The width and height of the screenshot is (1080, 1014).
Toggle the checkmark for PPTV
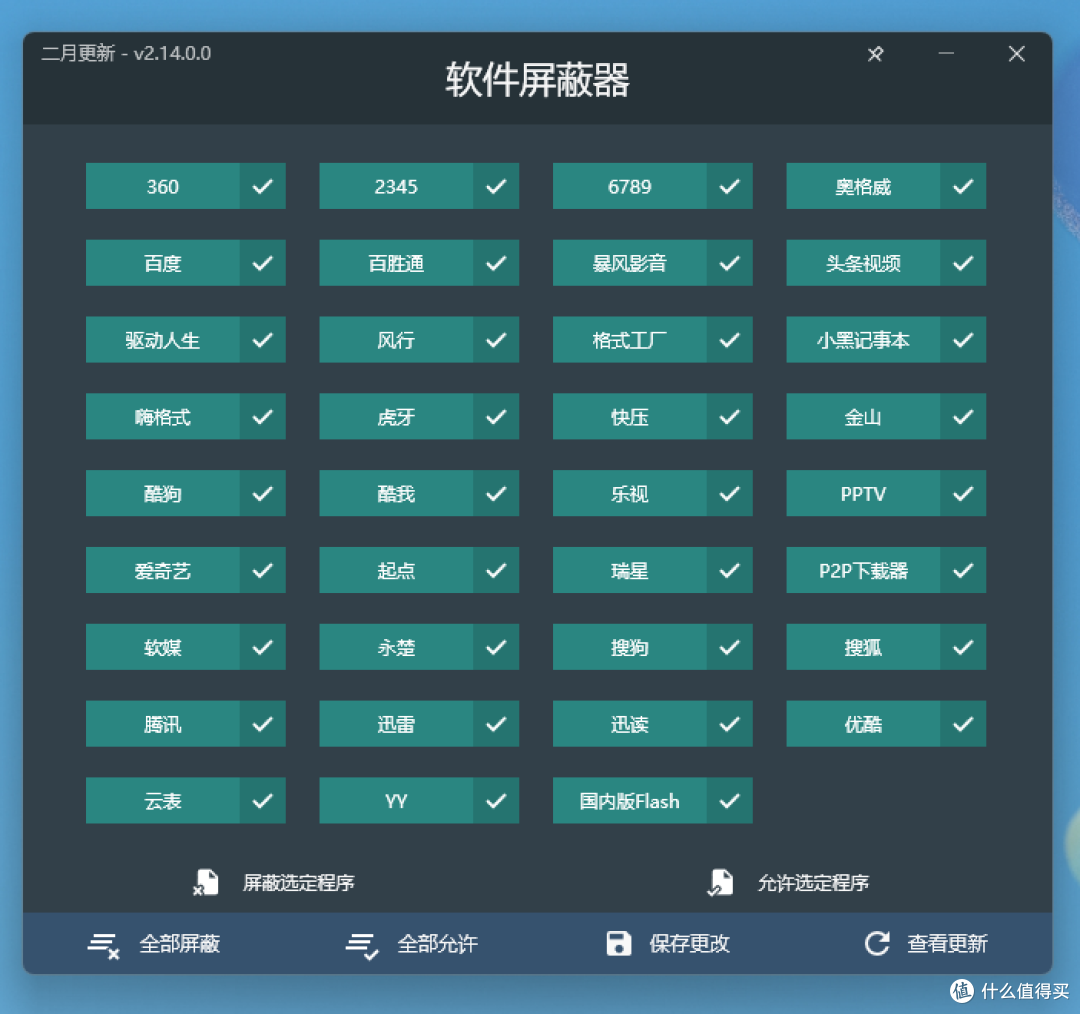(963, 493)
